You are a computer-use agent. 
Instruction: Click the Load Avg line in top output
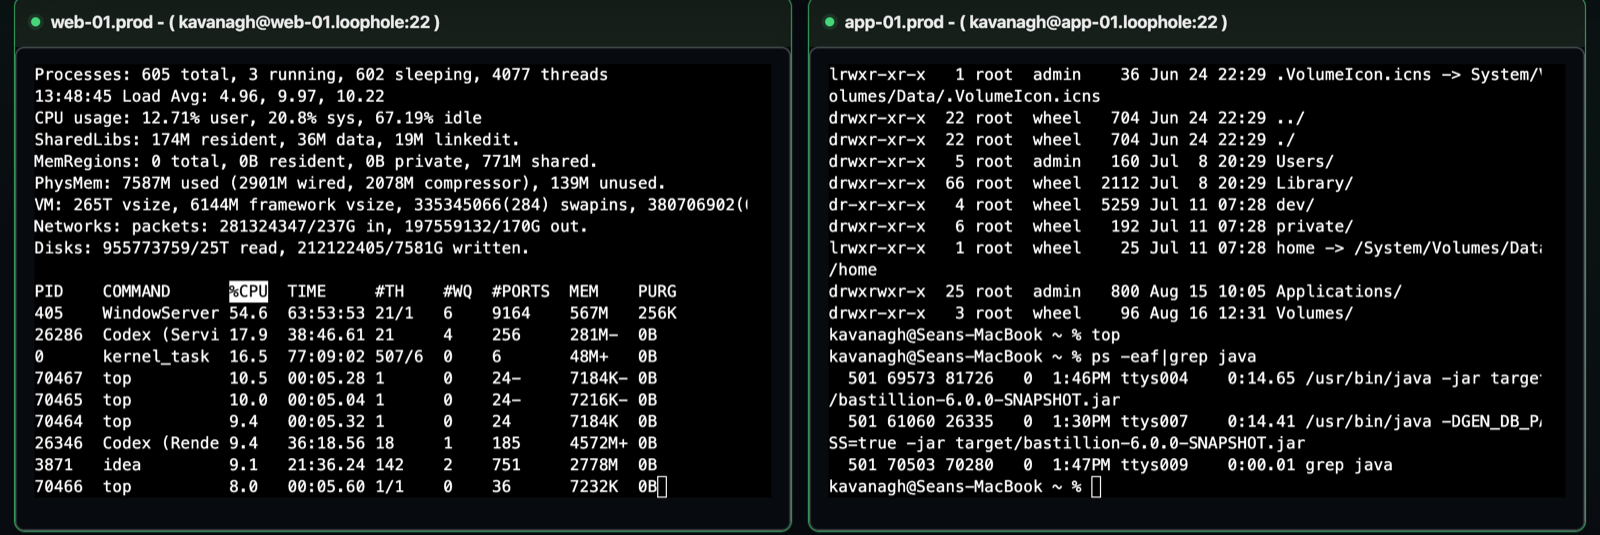pos(209,96)
